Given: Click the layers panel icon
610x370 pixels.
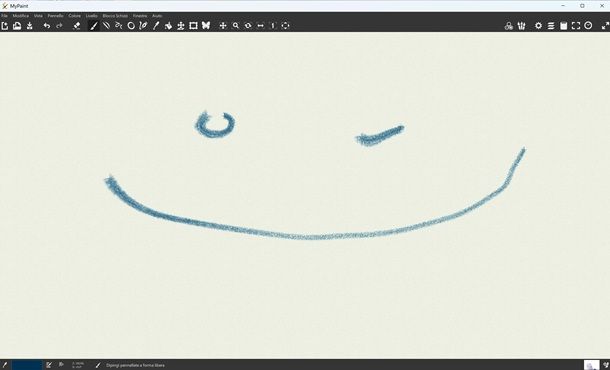Looking at the screenshot, I should pos(551,26).
